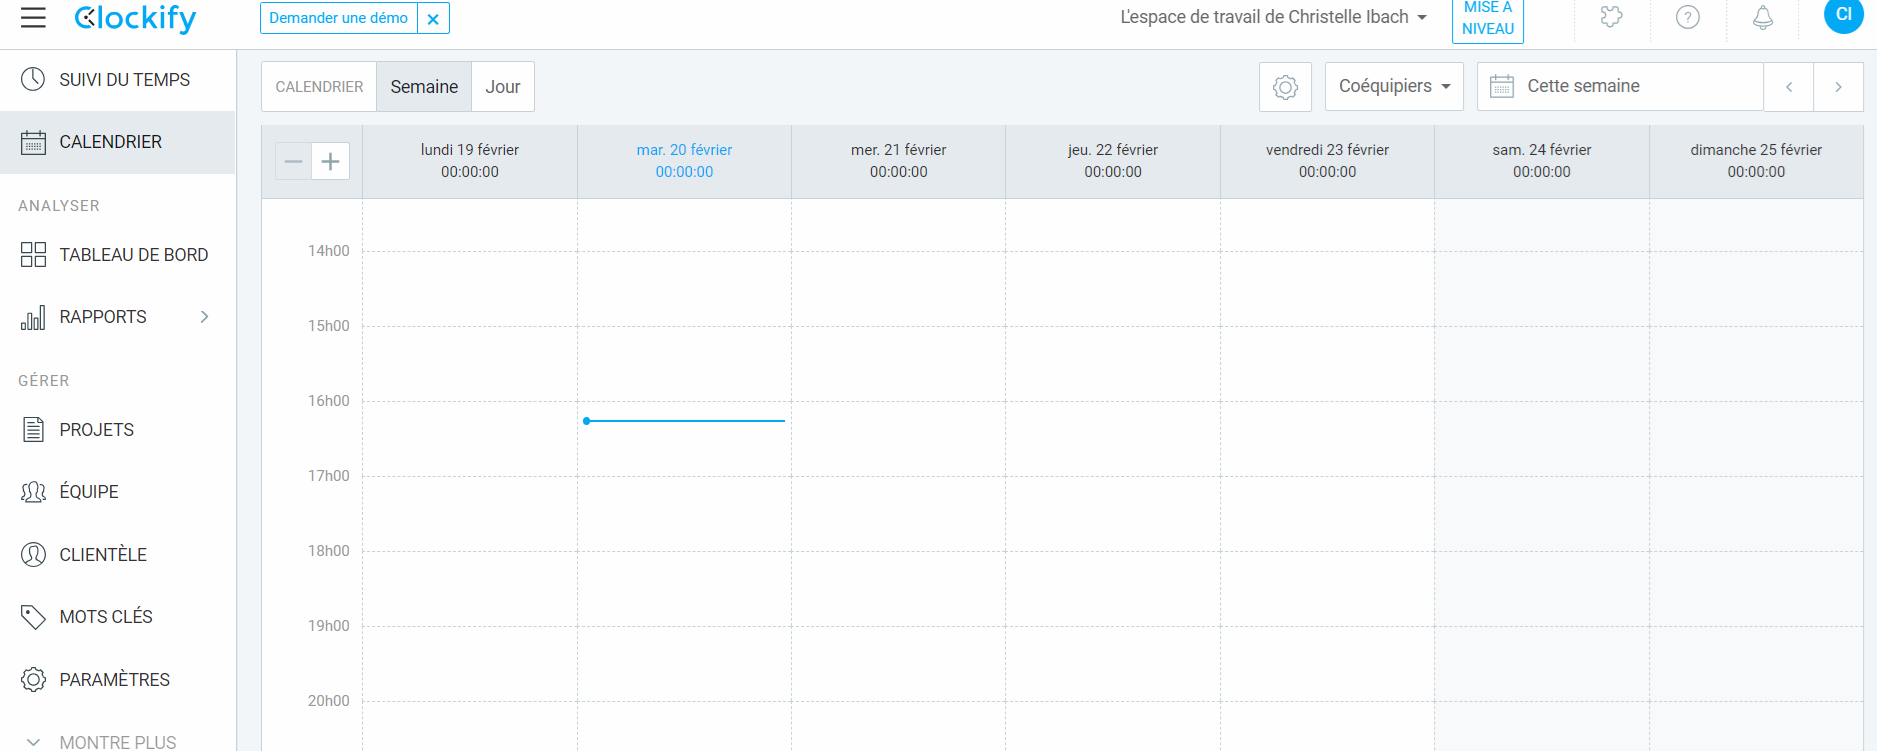Viewport: 1877px width, 751px height.
Task: Open calendar settings gear icon
Action: pos(1285,87)
